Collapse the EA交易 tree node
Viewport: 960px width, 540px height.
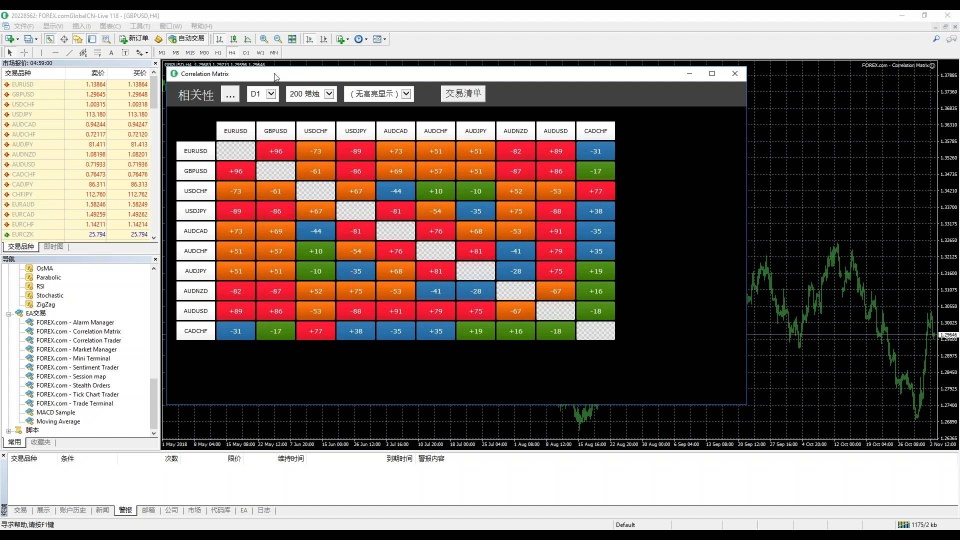coord(8,313)
